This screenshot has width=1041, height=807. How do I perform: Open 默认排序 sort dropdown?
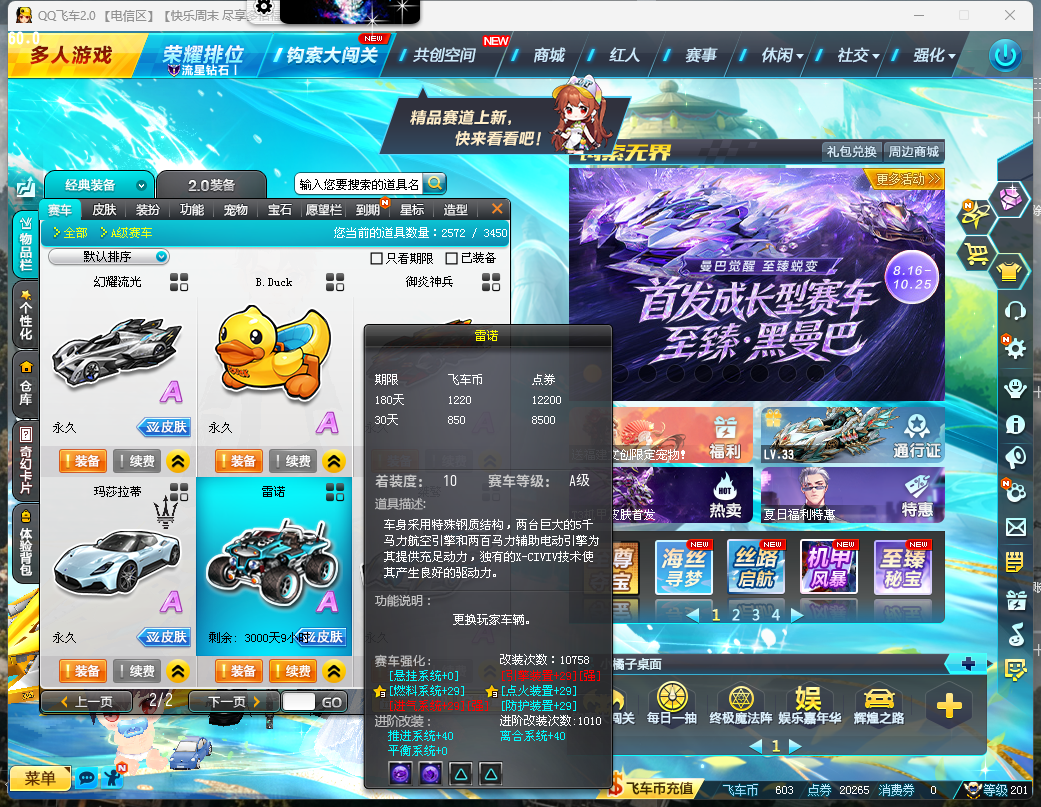pyautogui.click(x=109, y=257)
